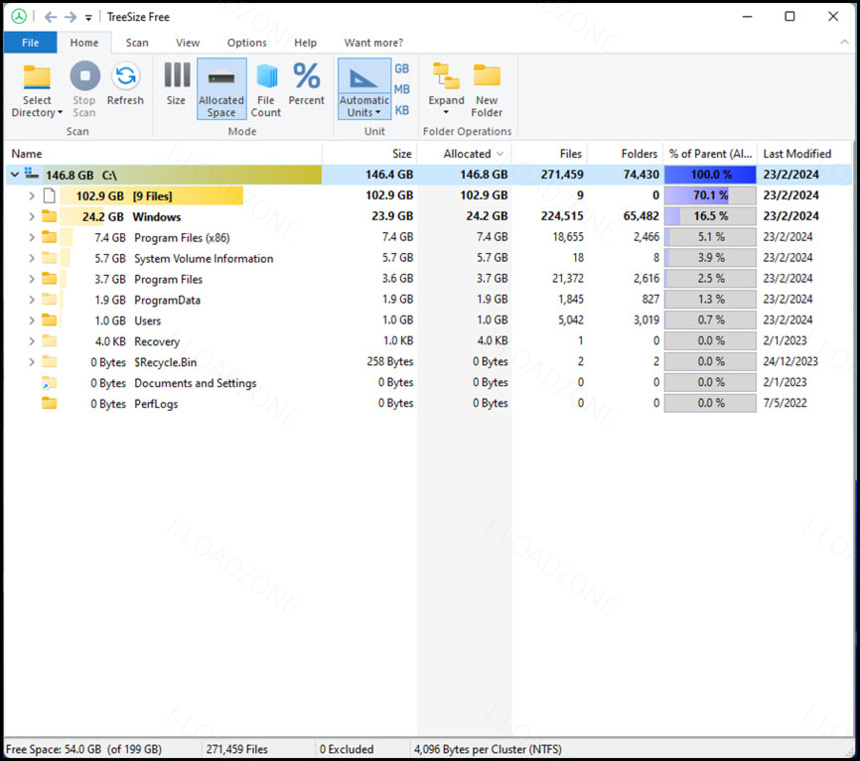Click the file icon of [9 Files]
Image resolution: width=860 pixels, height=761 pixels.
pyautogui.click(x=49, y=195)
